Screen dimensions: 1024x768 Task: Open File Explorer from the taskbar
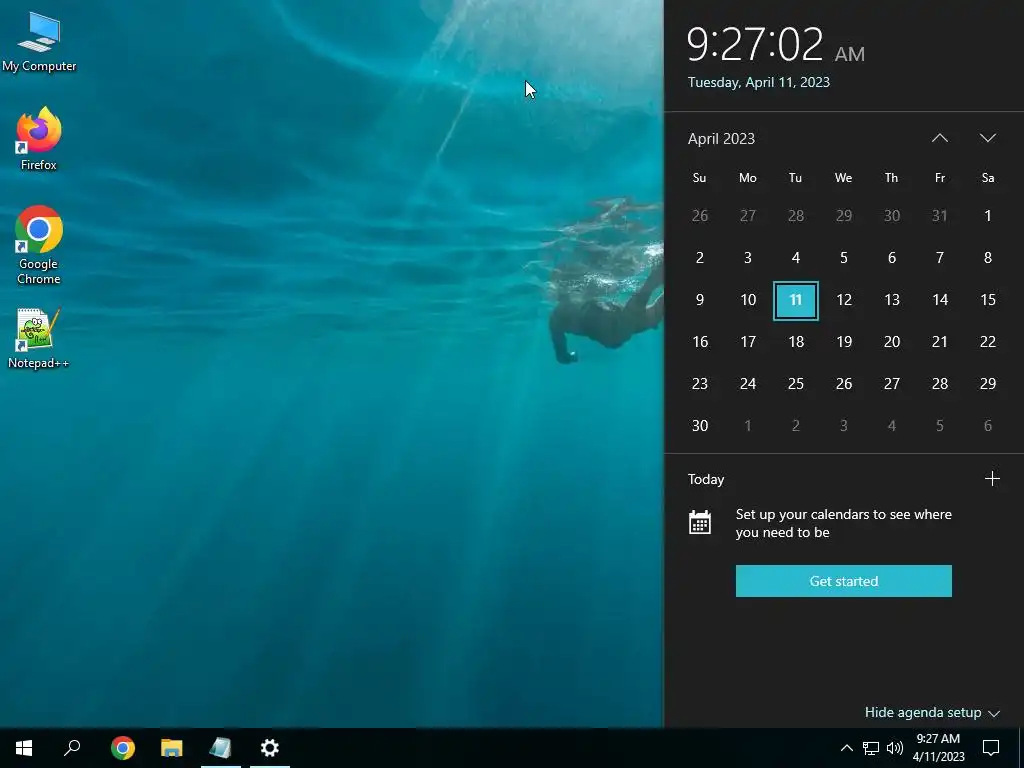(x=172, y=748)
